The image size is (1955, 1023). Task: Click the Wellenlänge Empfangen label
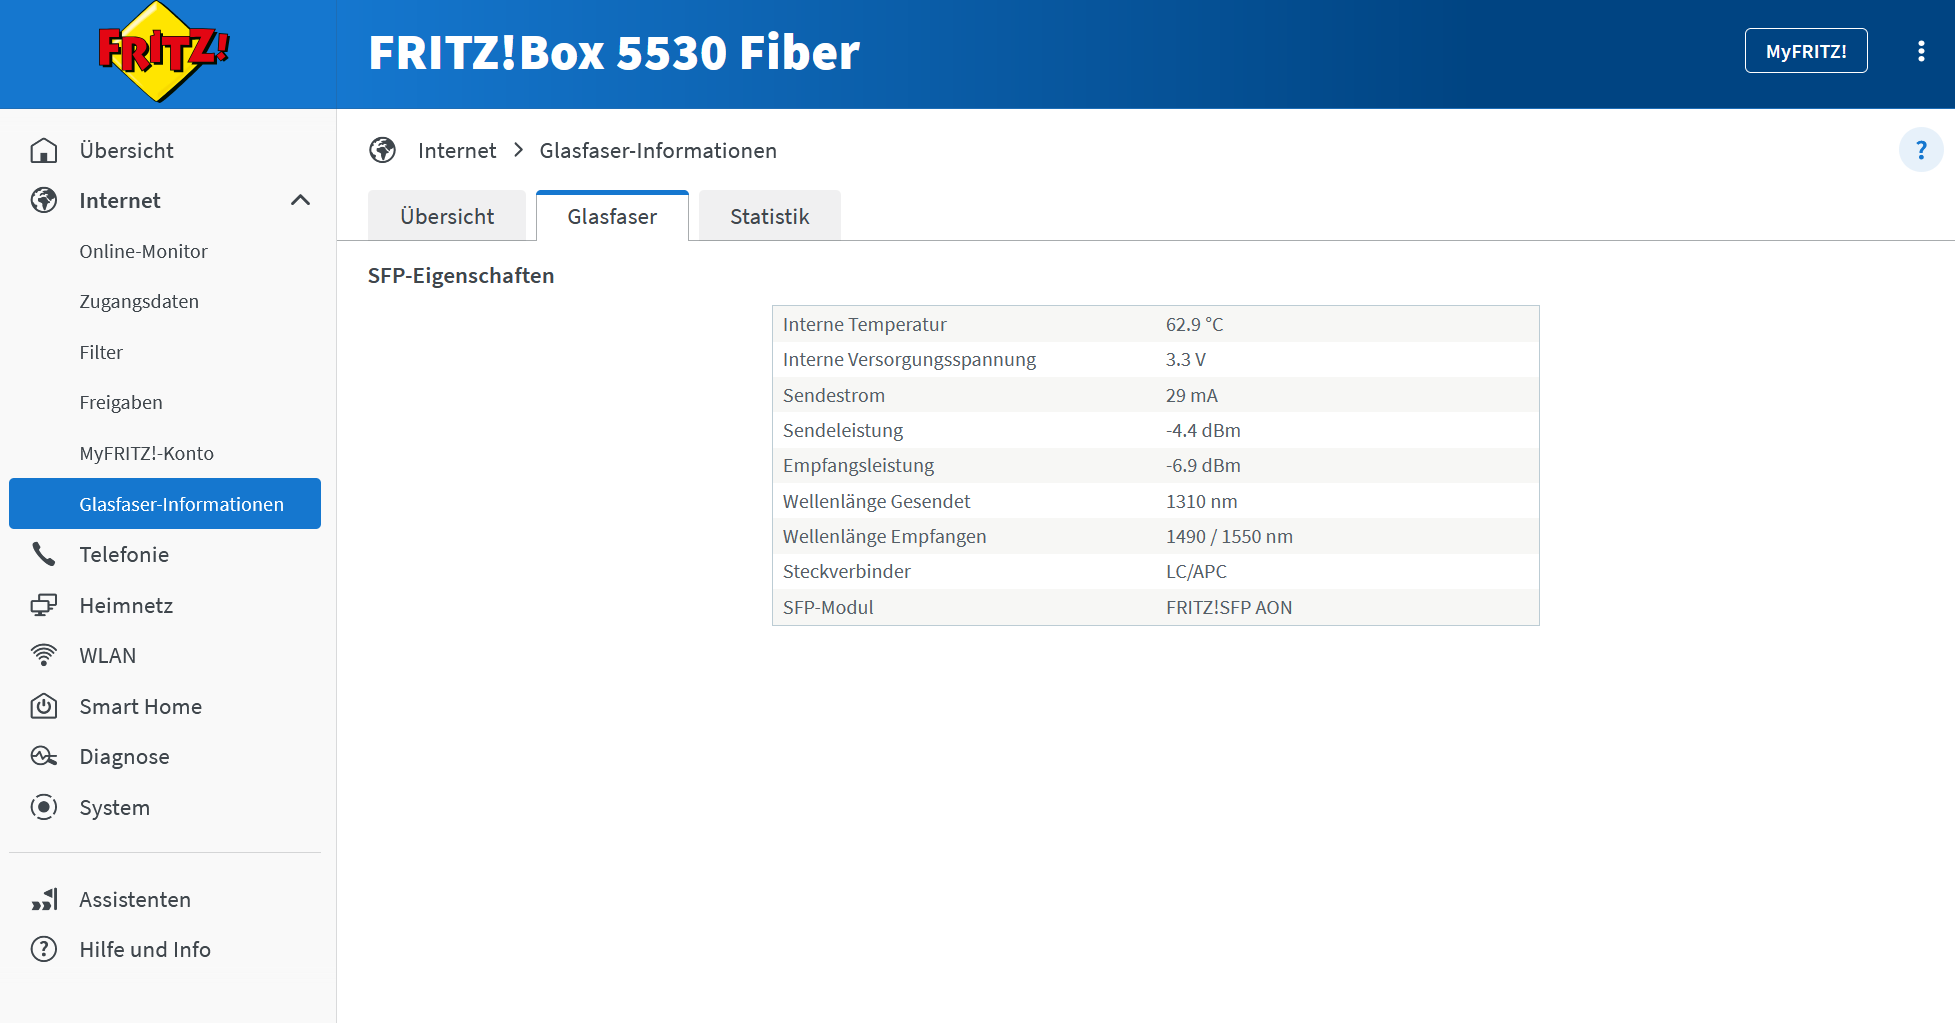(884, 536)
